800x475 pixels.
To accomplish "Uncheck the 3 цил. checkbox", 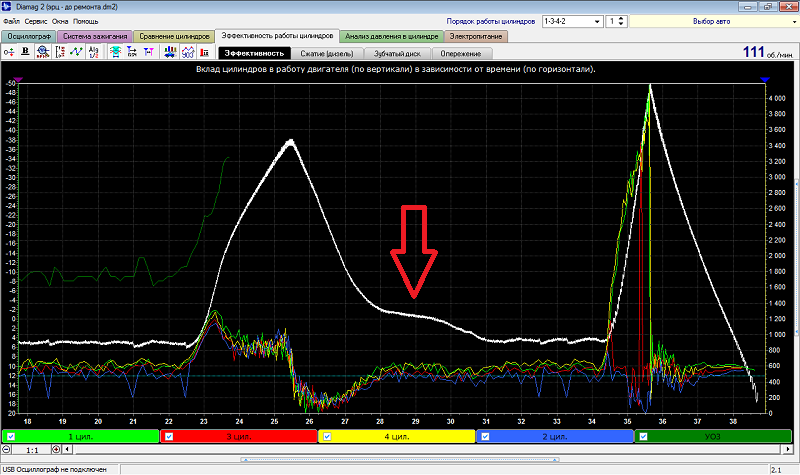I will (169, 437).
